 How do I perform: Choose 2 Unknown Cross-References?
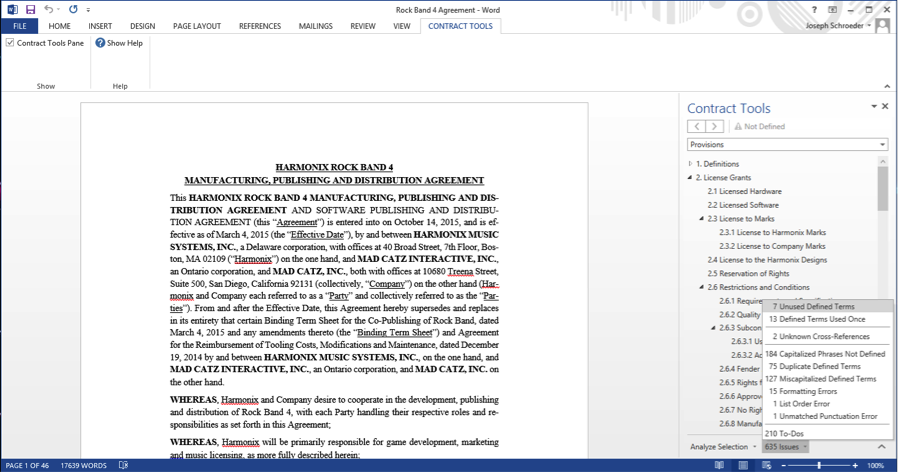click(828, 336)
